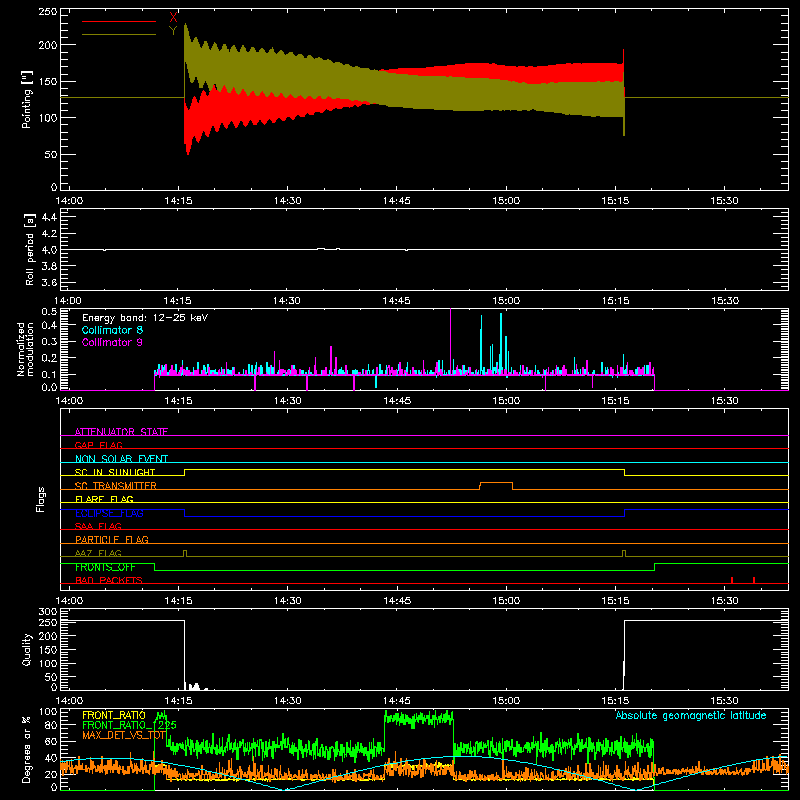This screenshot has width=800, height=800.
Task: Click the Quality axis title
Action: [27, 649]
